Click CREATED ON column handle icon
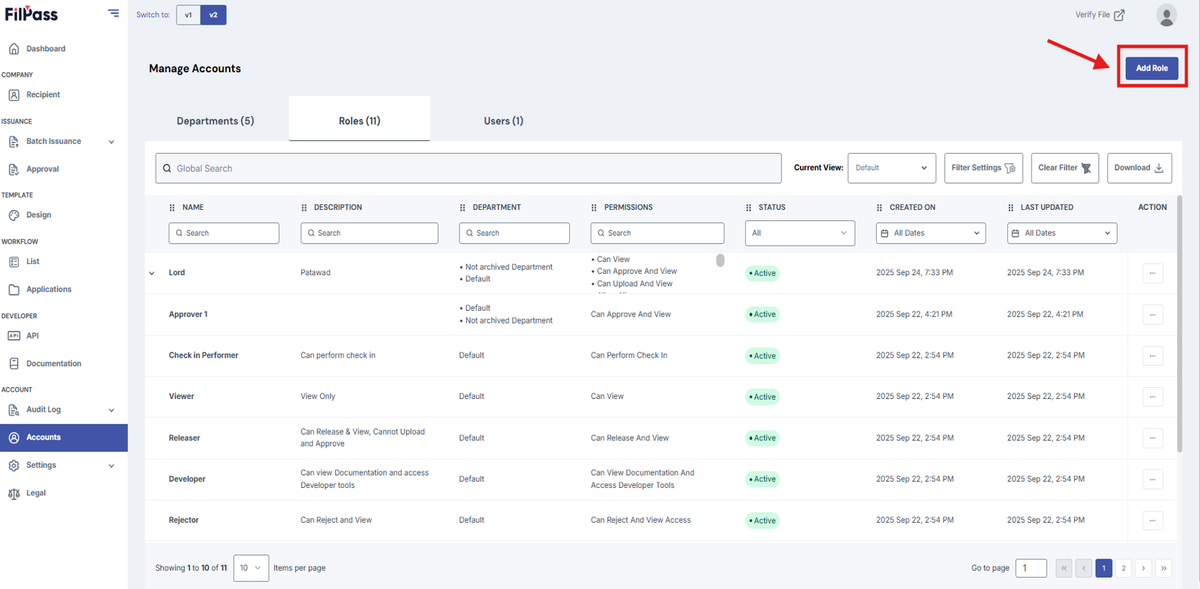Viewport: 1200px width, 589px height. coord(880,208)
